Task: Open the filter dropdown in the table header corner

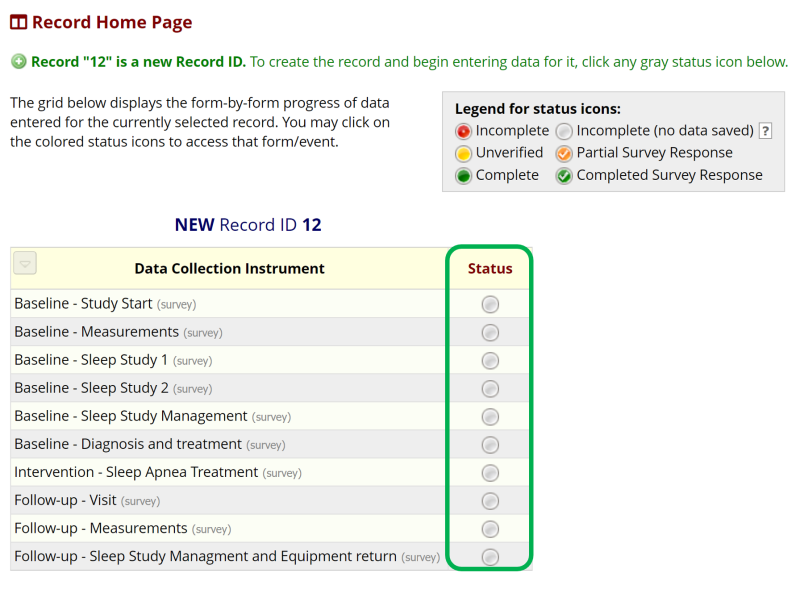Action: click(x=24, y=262)
